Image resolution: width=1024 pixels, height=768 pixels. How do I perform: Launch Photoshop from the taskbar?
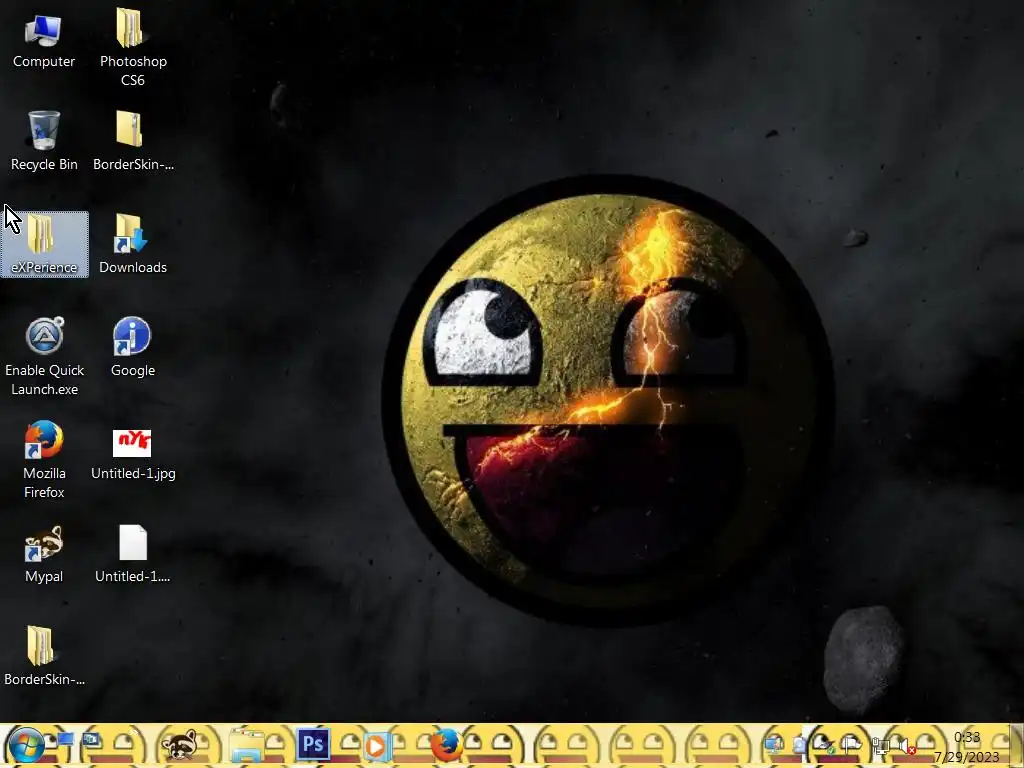(313, 744)
